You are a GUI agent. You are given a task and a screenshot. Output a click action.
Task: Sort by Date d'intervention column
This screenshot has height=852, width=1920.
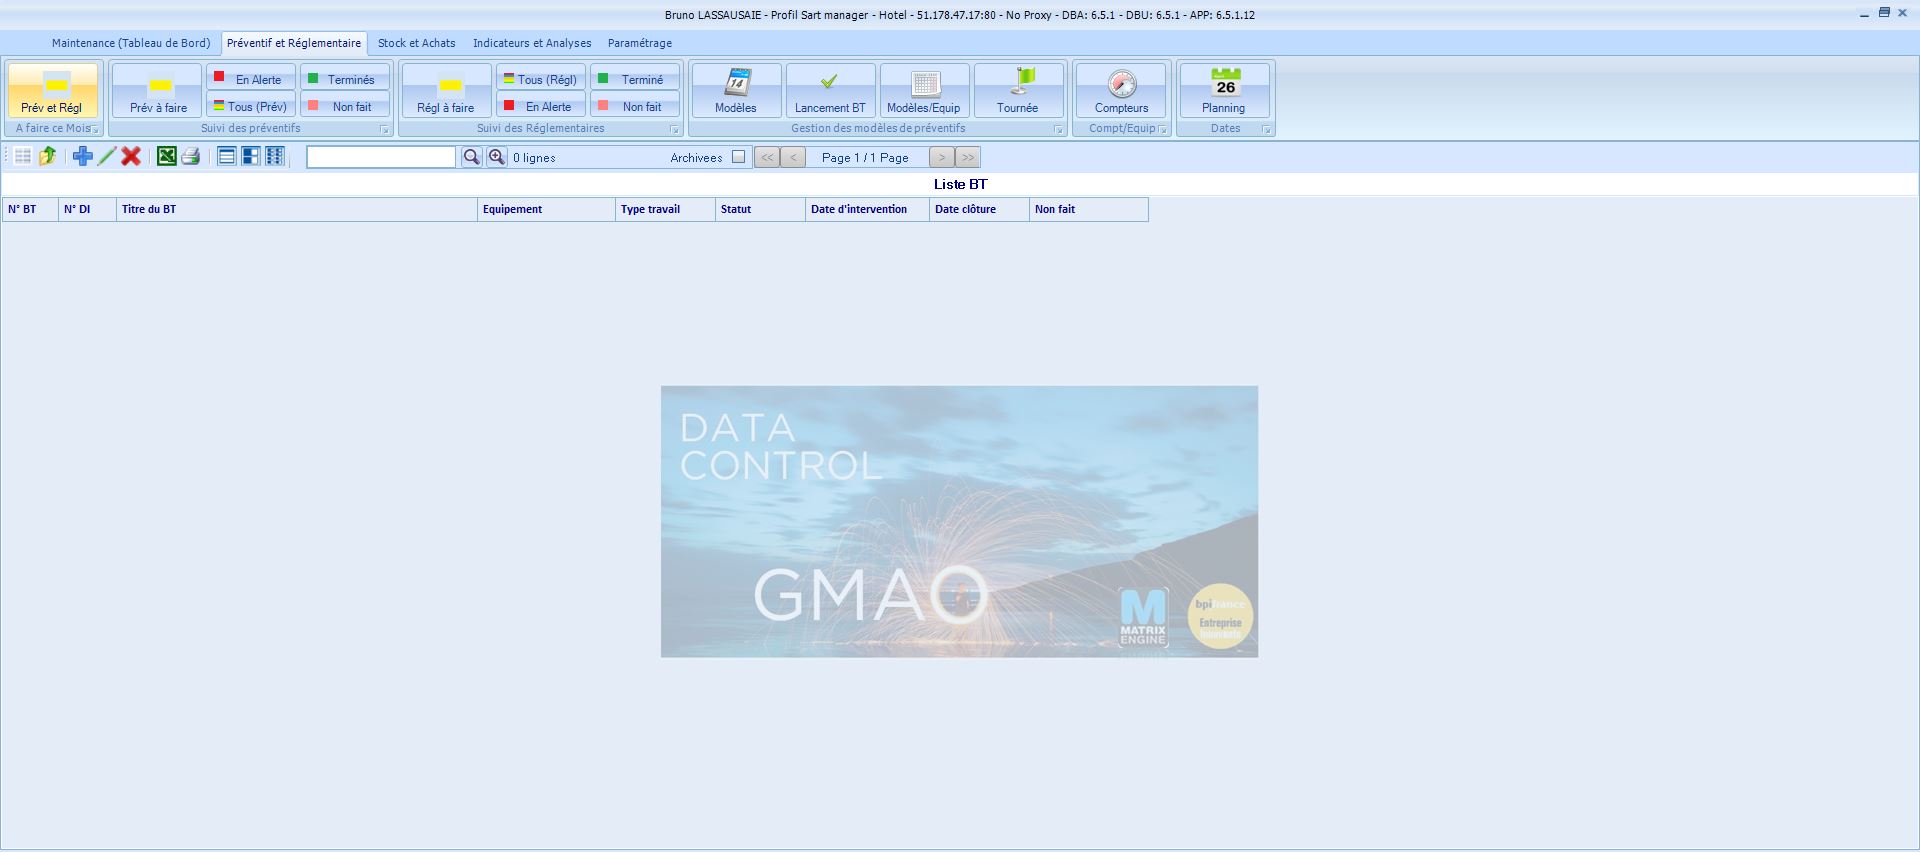(868, 209)
